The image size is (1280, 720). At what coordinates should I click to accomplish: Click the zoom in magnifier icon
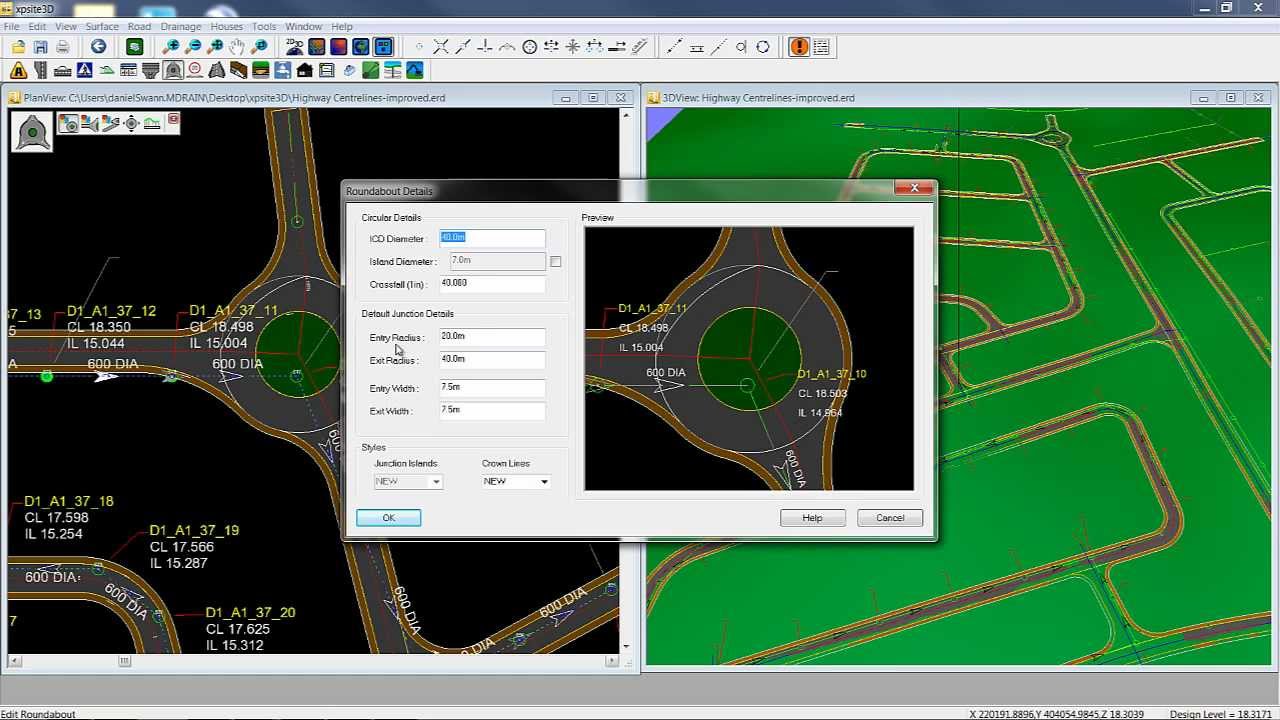coord(171,47)
